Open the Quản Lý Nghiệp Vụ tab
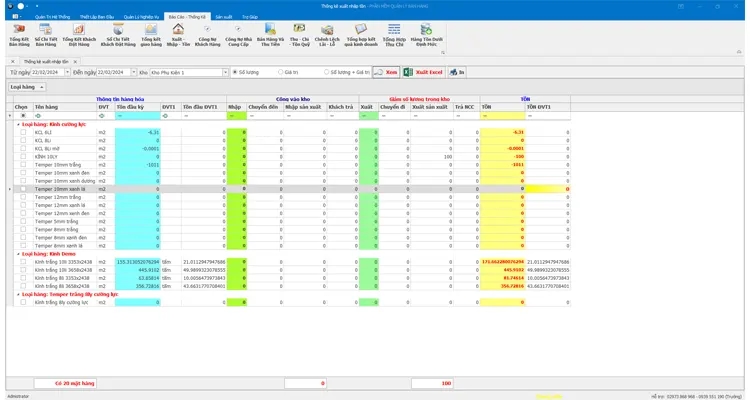Image resolution: width=750 pixels, height=400 pixels. tap(145, 17)
